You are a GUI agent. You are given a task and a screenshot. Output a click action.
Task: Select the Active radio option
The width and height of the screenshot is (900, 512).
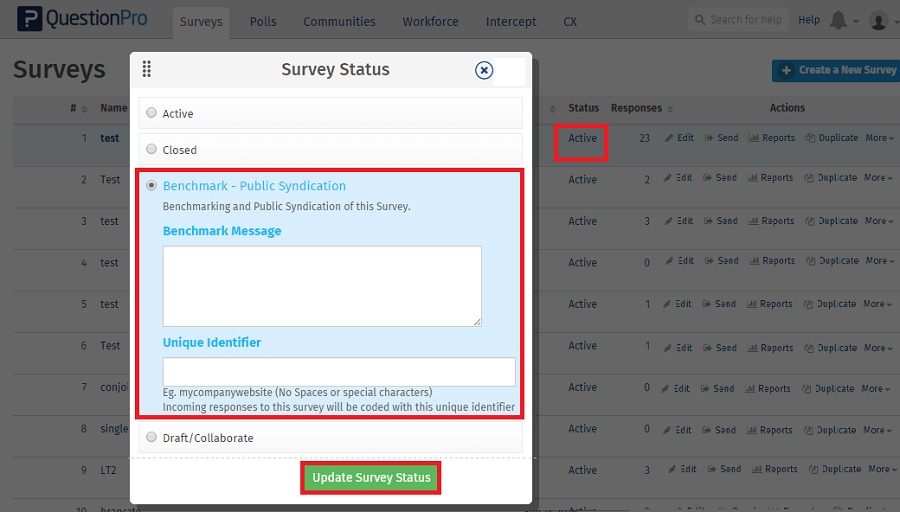pyautogui.click(x=152, y=113)
